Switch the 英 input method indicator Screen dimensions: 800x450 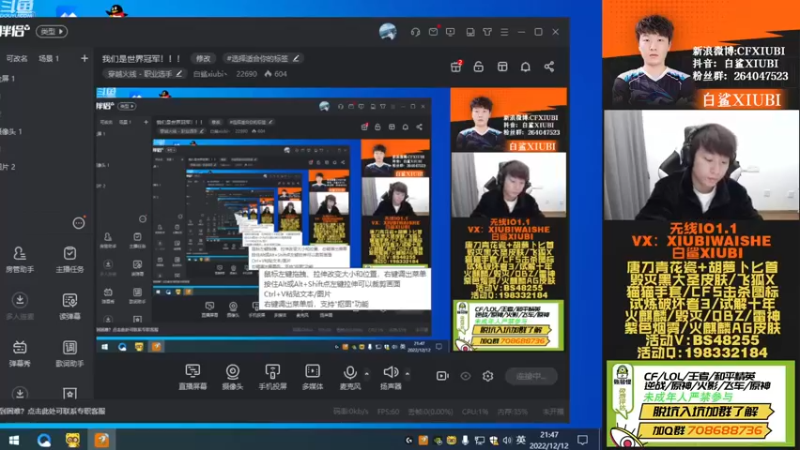tap(520, 440)
